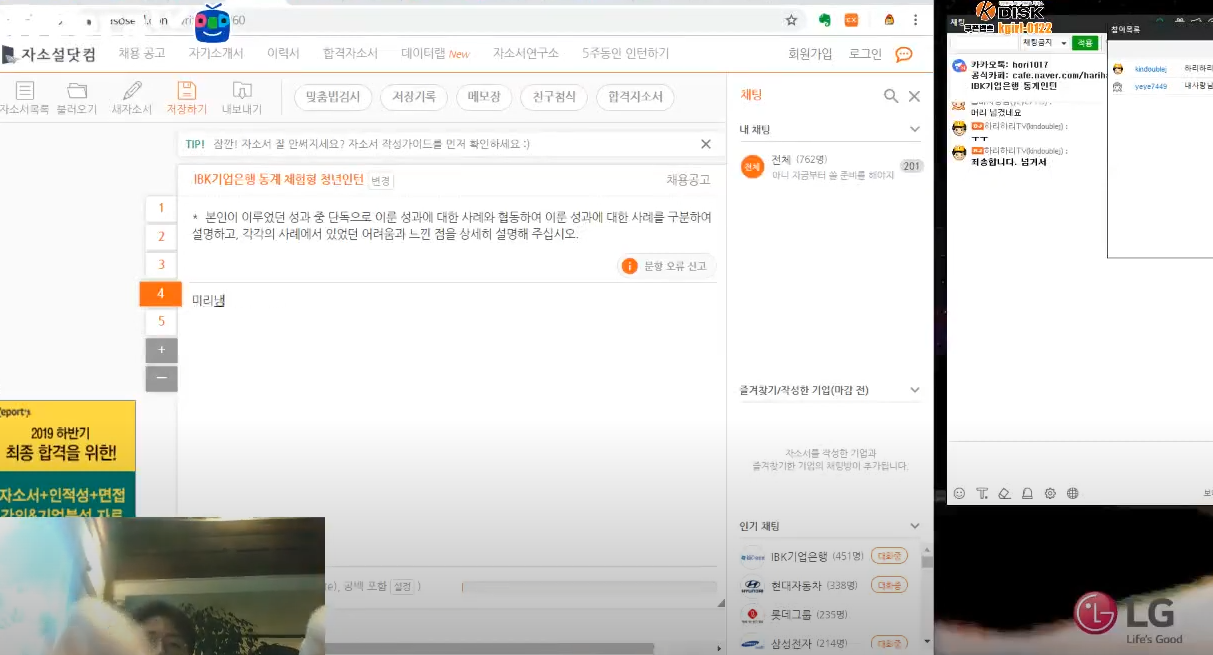
Task: Open the orange chat bubble icon in the header
Action: click(x=904, y=54)
